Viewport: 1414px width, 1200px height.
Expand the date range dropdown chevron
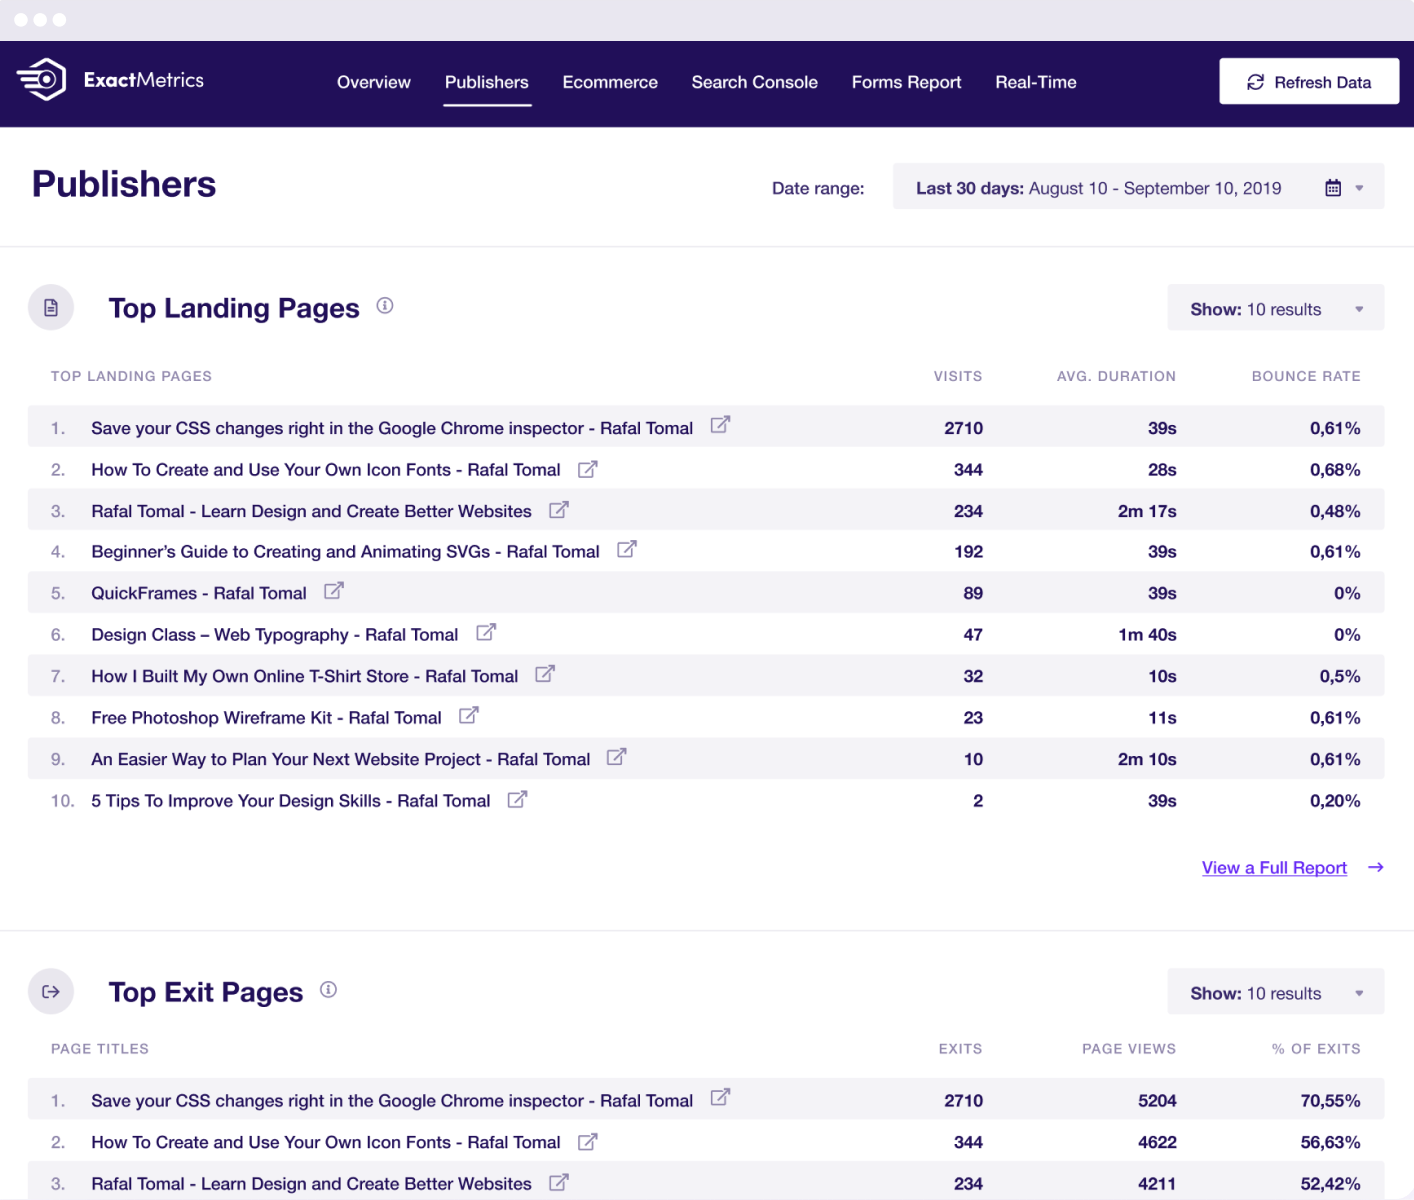(x=1358, y=187)
